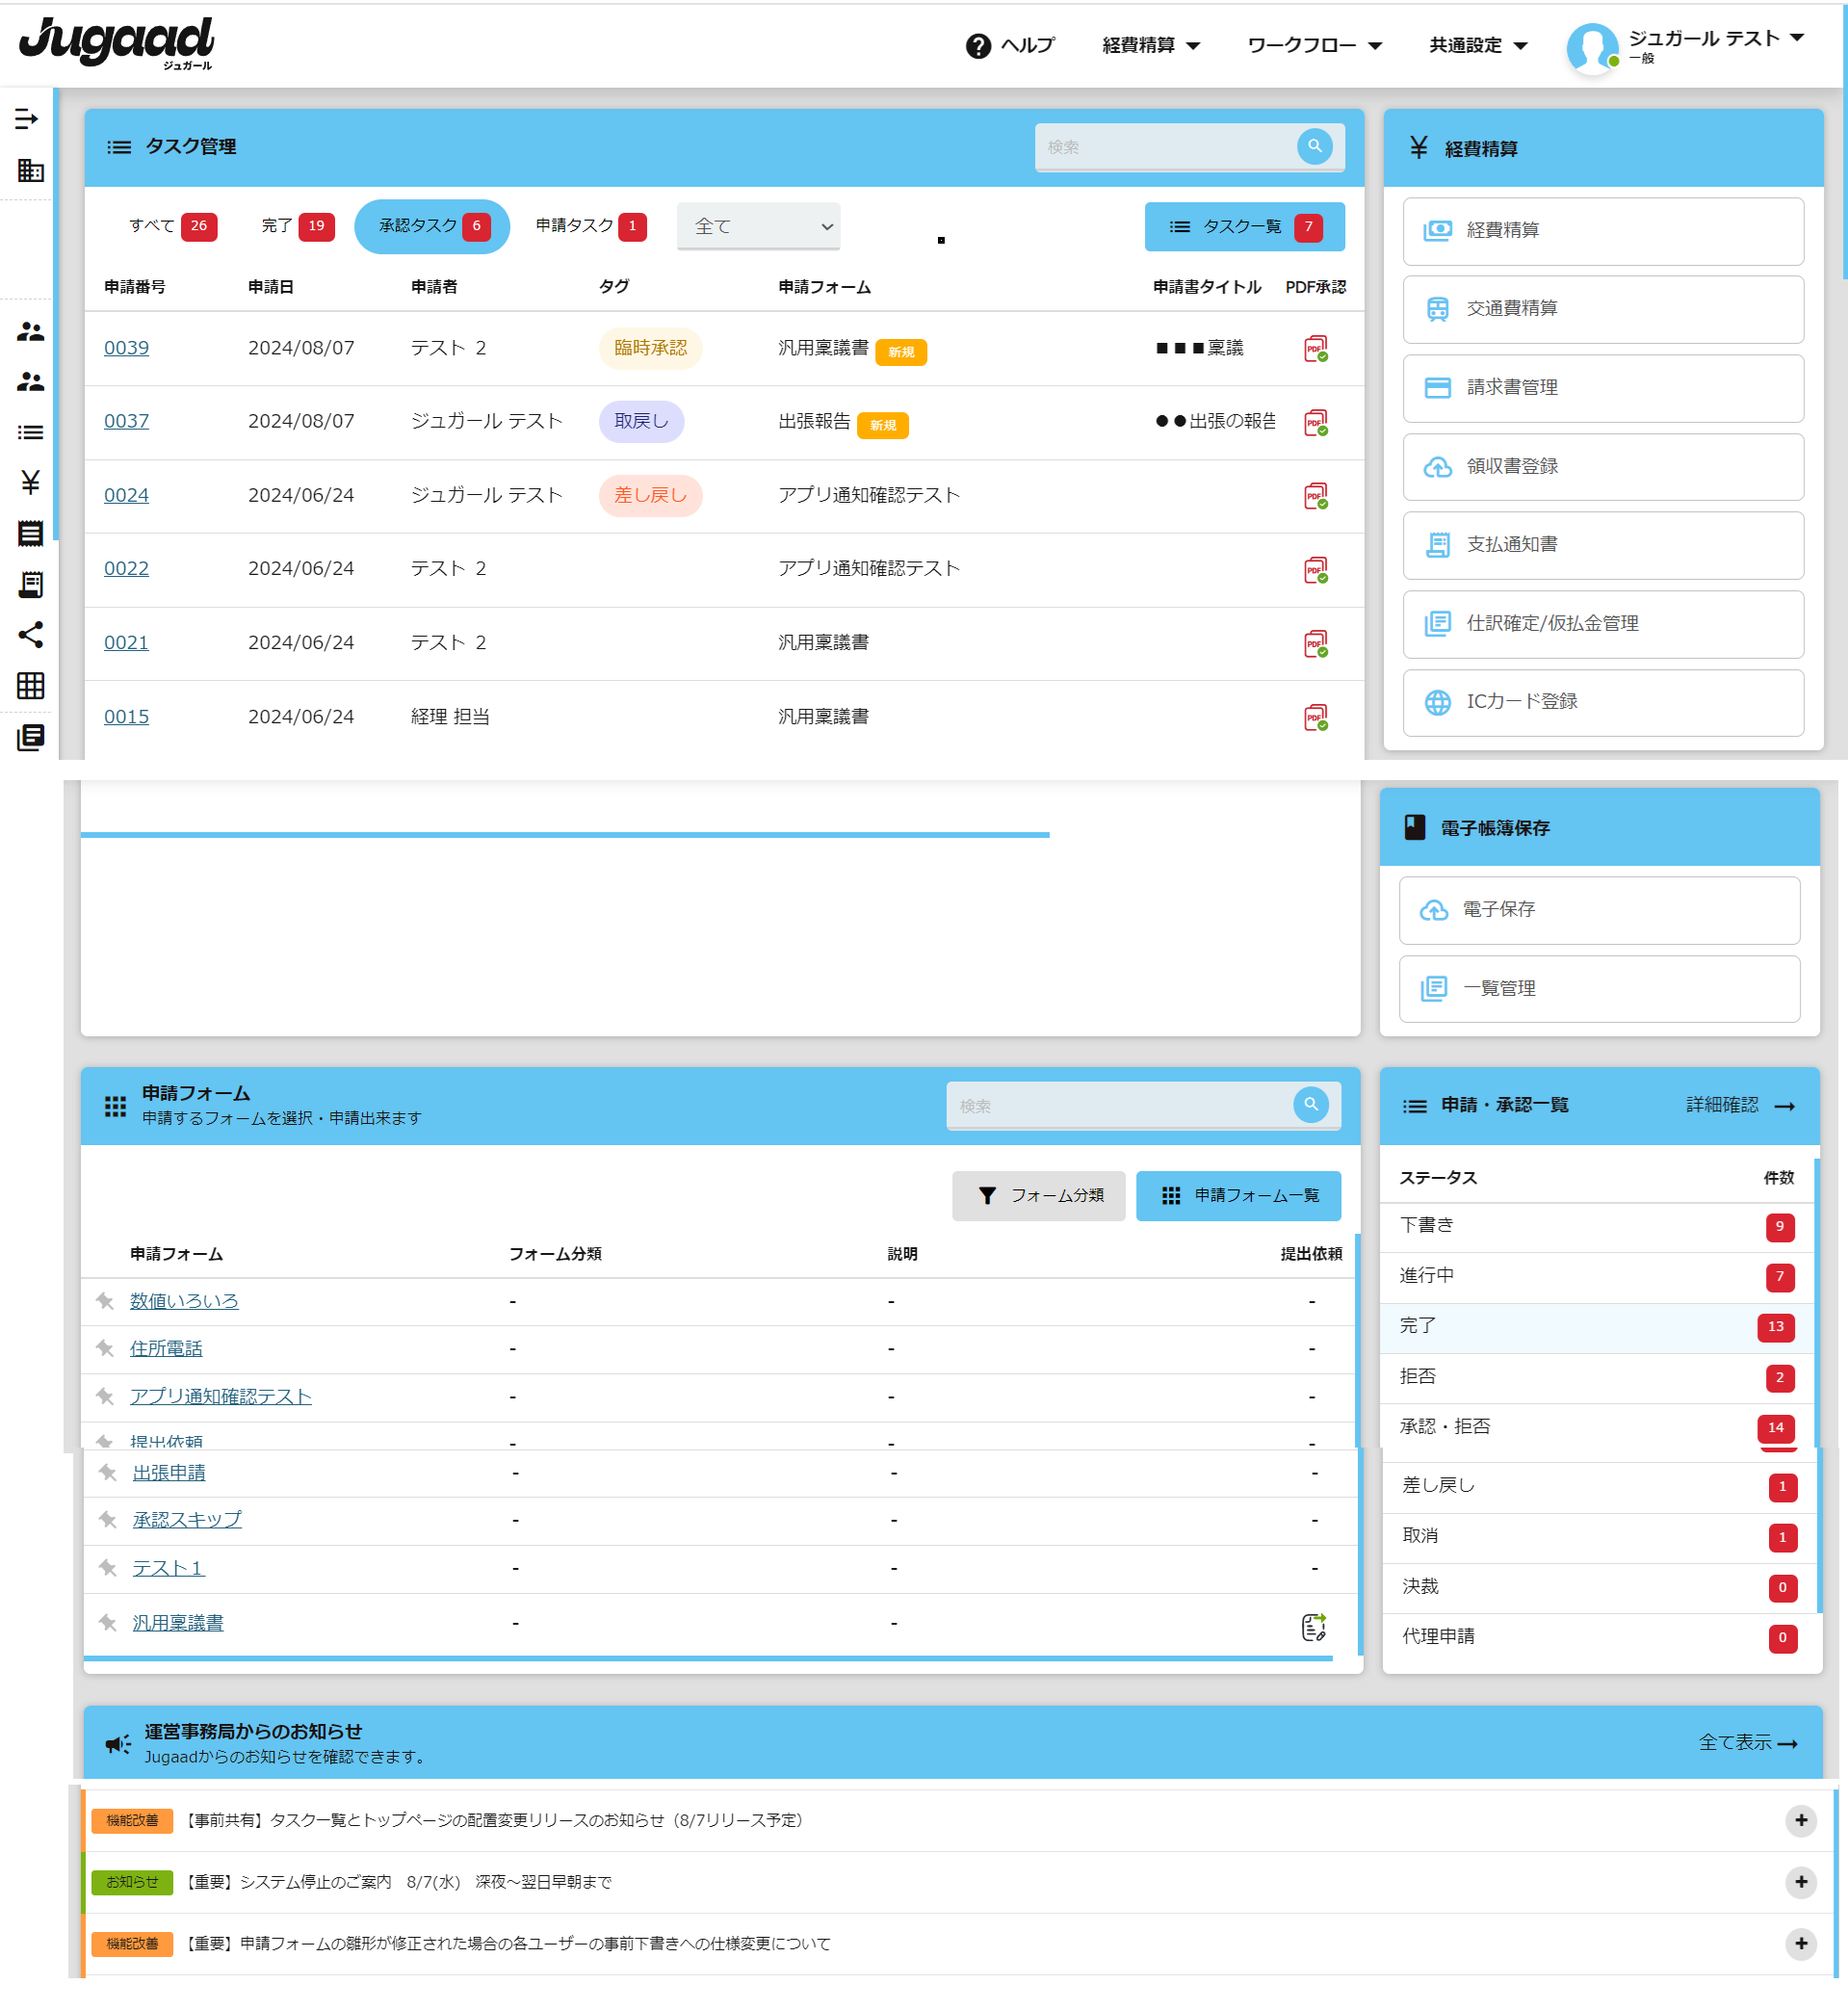Image resolution: width=1848 pixels, height=2010 pixels.
Task: Open the 詳細確認 link
Action: pos(1741,1105)
